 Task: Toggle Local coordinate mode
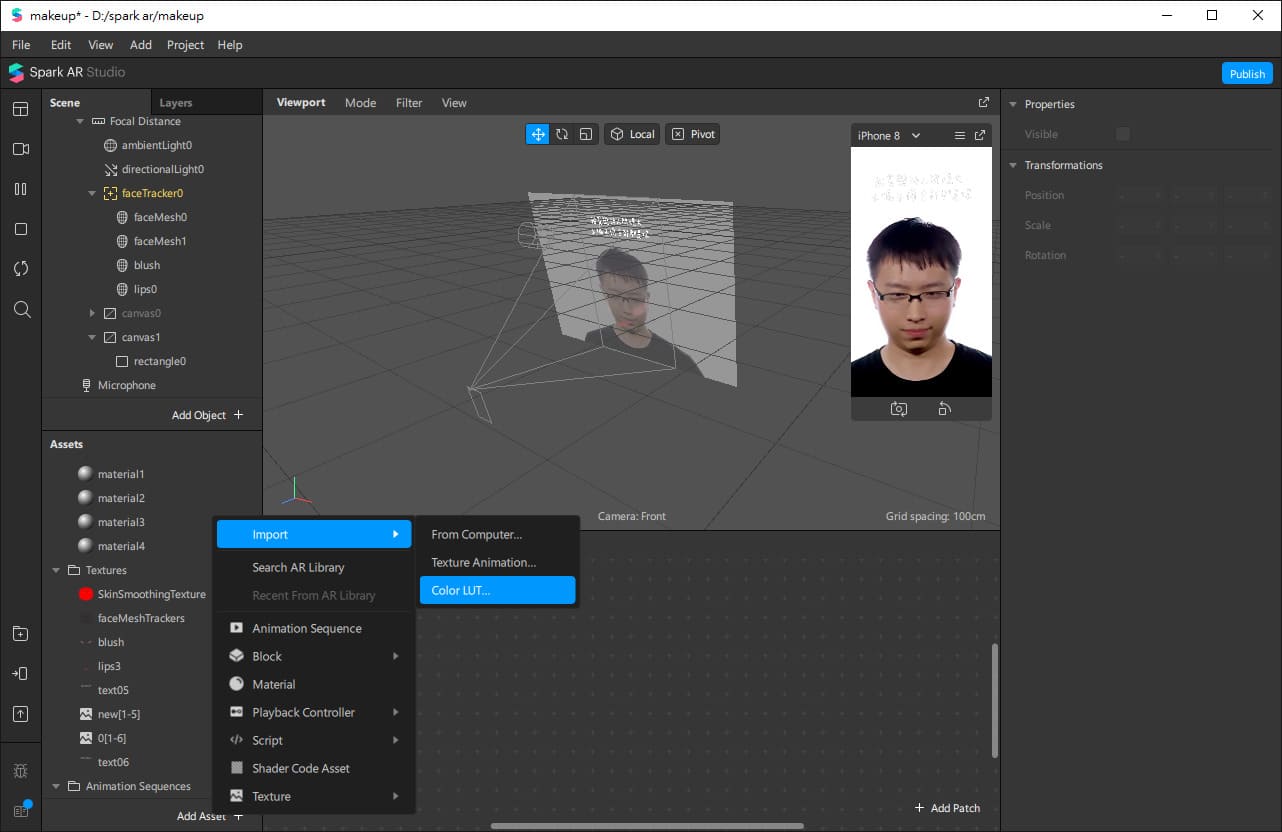(x=632, y=134)
